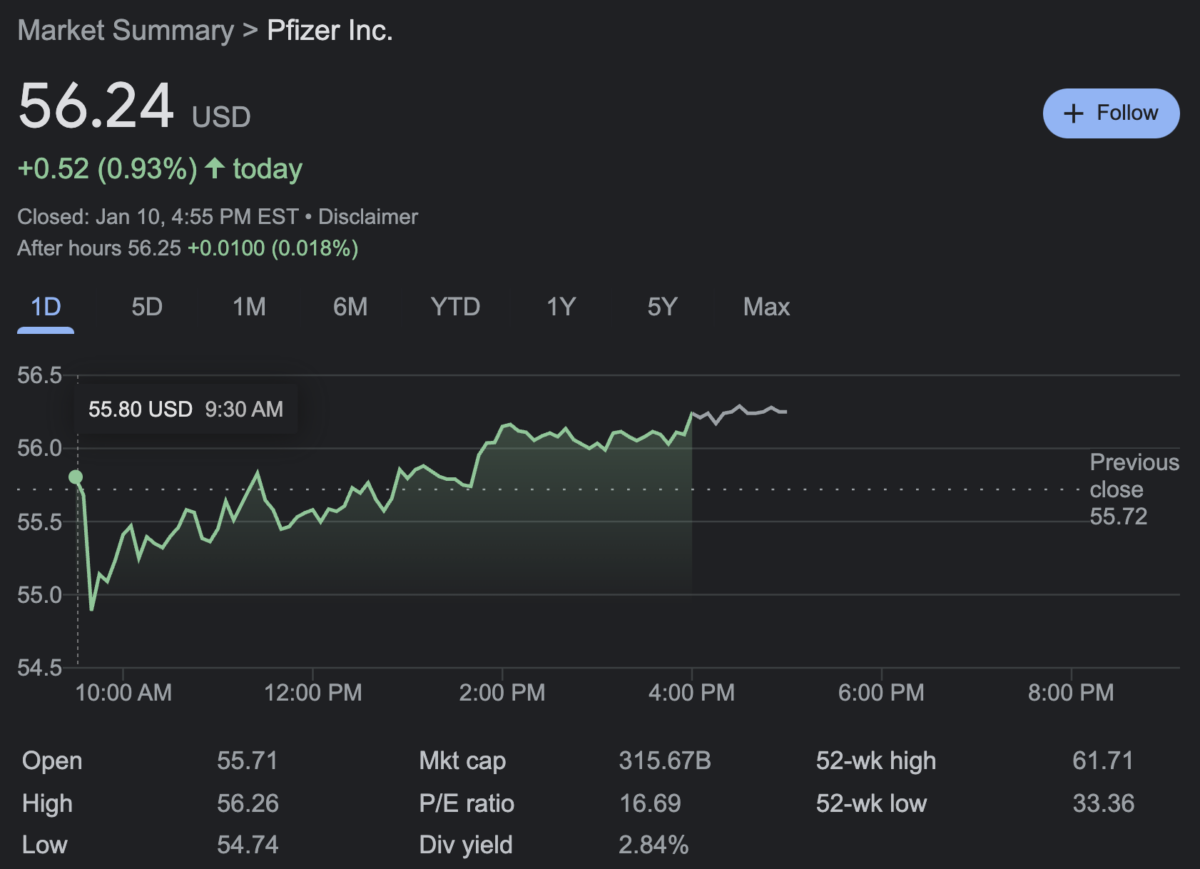
Task: Click the Previous close 55.72 label
Action: point(1134,490)
